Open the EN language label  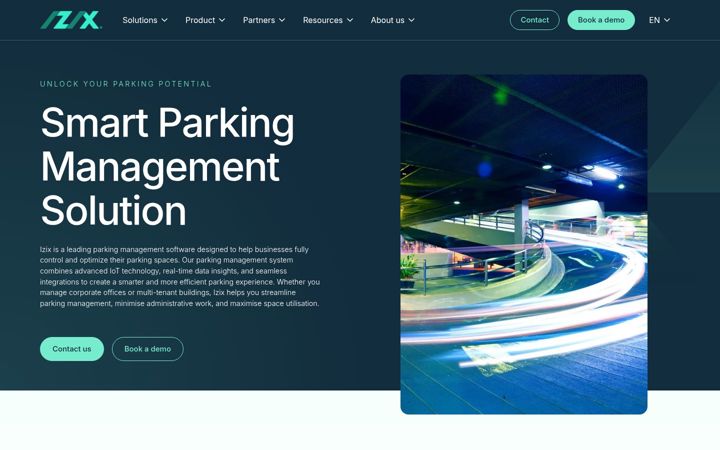point(654,20)
